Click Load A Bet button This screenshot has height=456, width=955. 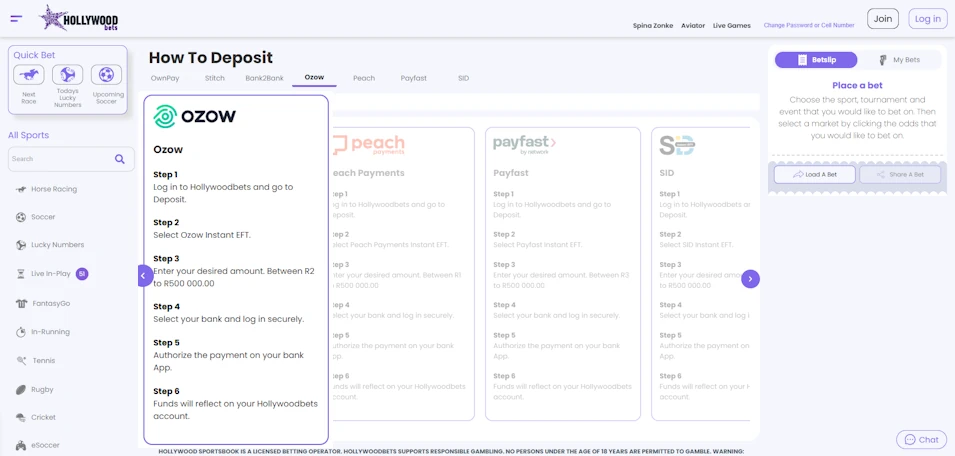click(815, 175)
